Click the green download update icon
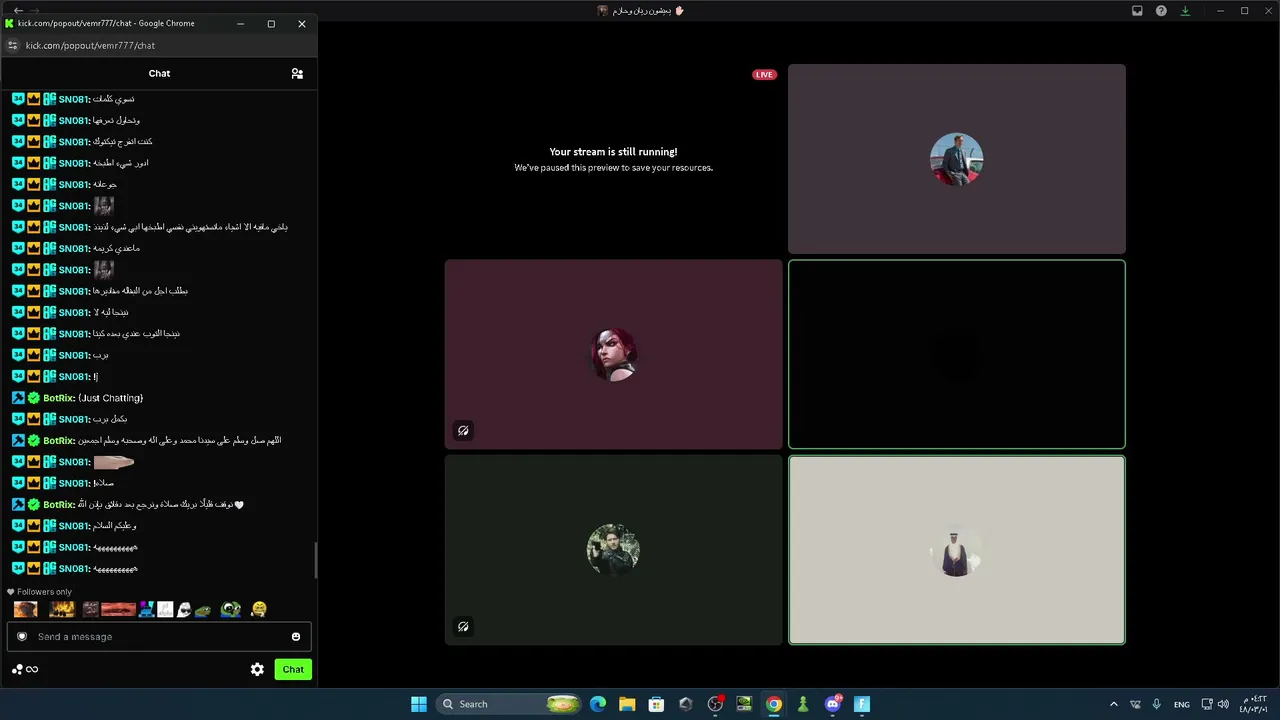 1185,11
